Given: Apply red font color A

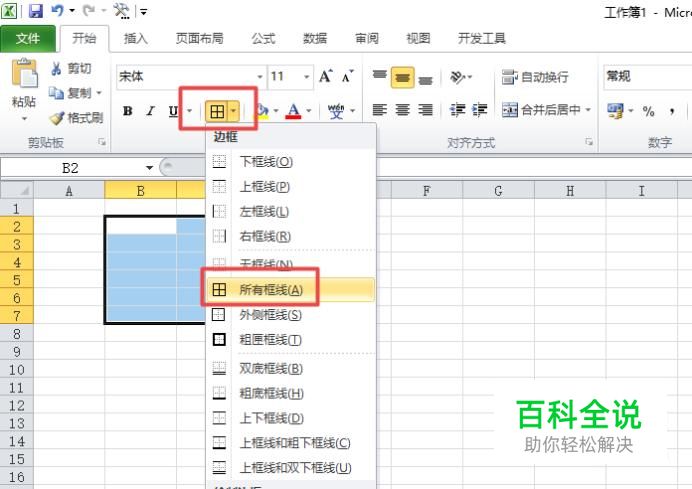Looking at the screenshot, I should [x=293, y=111].
